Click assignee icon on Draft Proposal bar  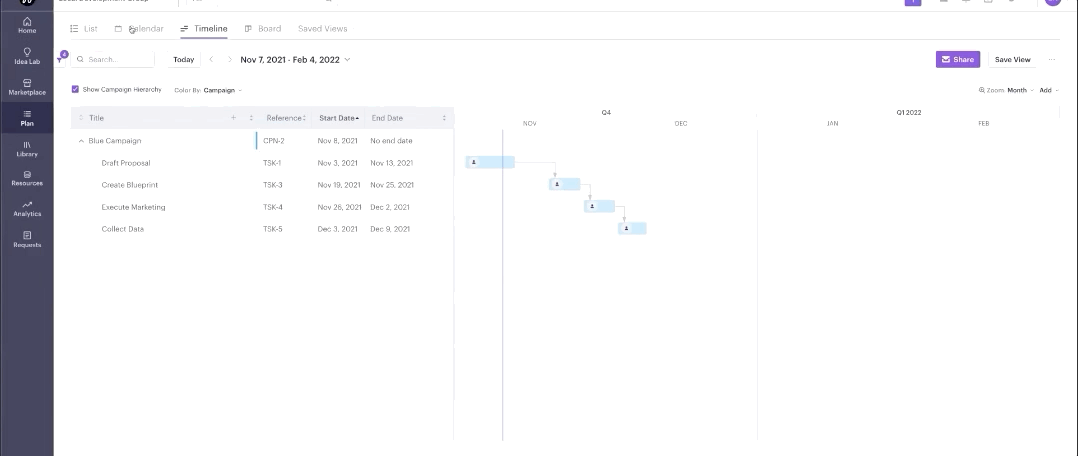473,162
